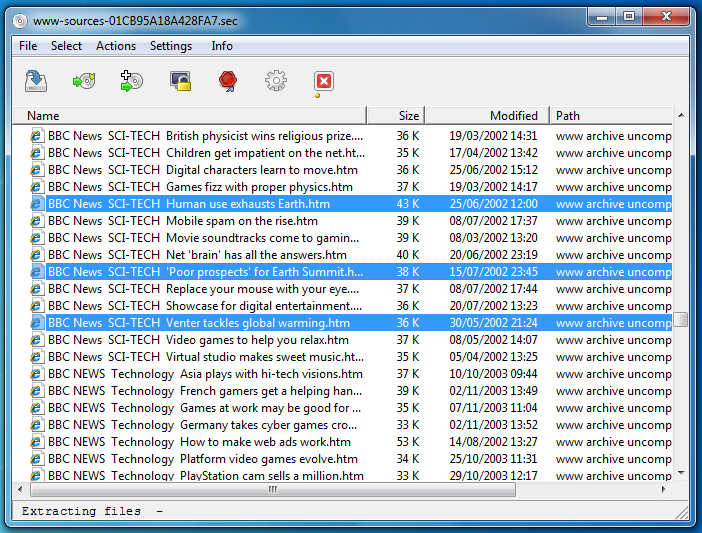Sort list by the Path column header
Screen dimensions: 702x533
tap(611, 115)
